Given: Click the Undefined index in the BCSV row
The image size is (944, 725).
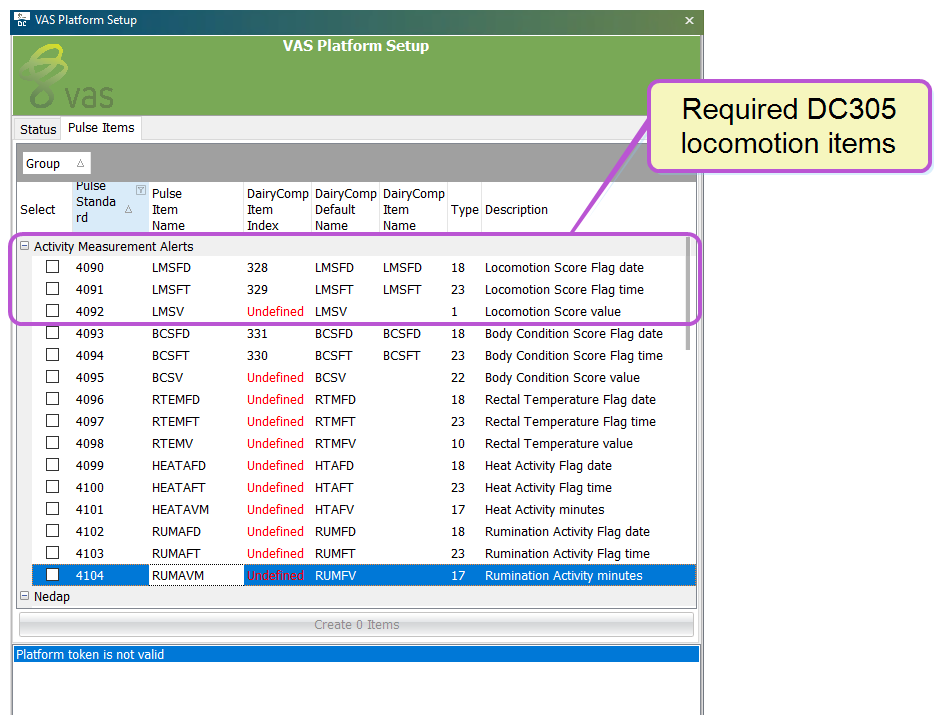Looking at the screenshot, I should coord(275,378).
